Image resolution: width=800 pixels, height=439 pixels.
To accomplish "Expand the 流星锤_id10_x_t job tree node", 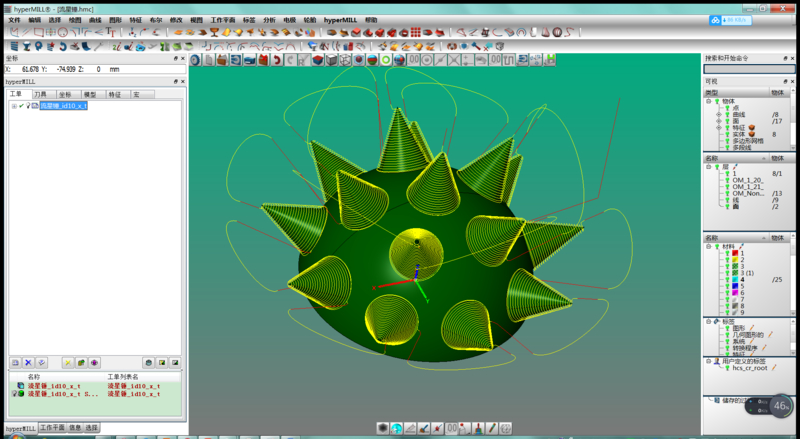I will point(14,106).
